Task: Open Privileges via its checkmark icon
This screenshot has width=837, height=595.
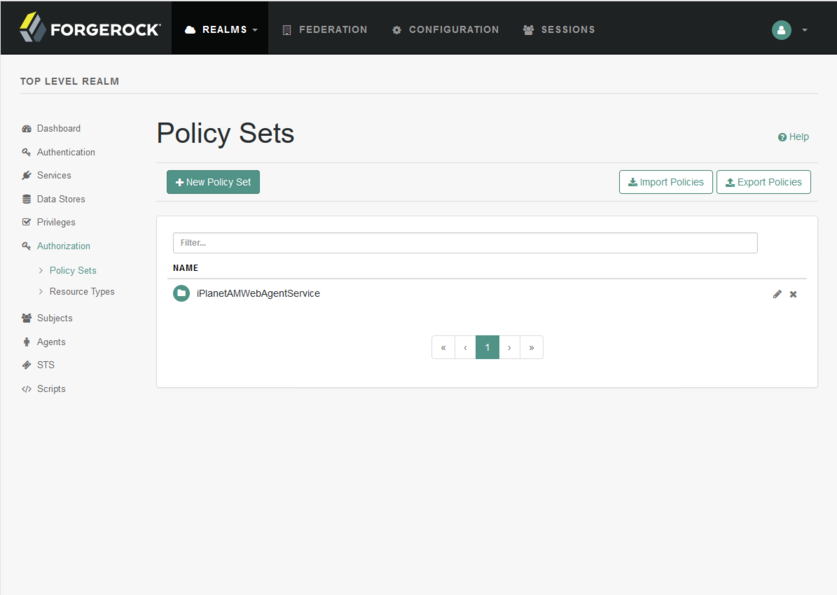Action: pos(27,222)
